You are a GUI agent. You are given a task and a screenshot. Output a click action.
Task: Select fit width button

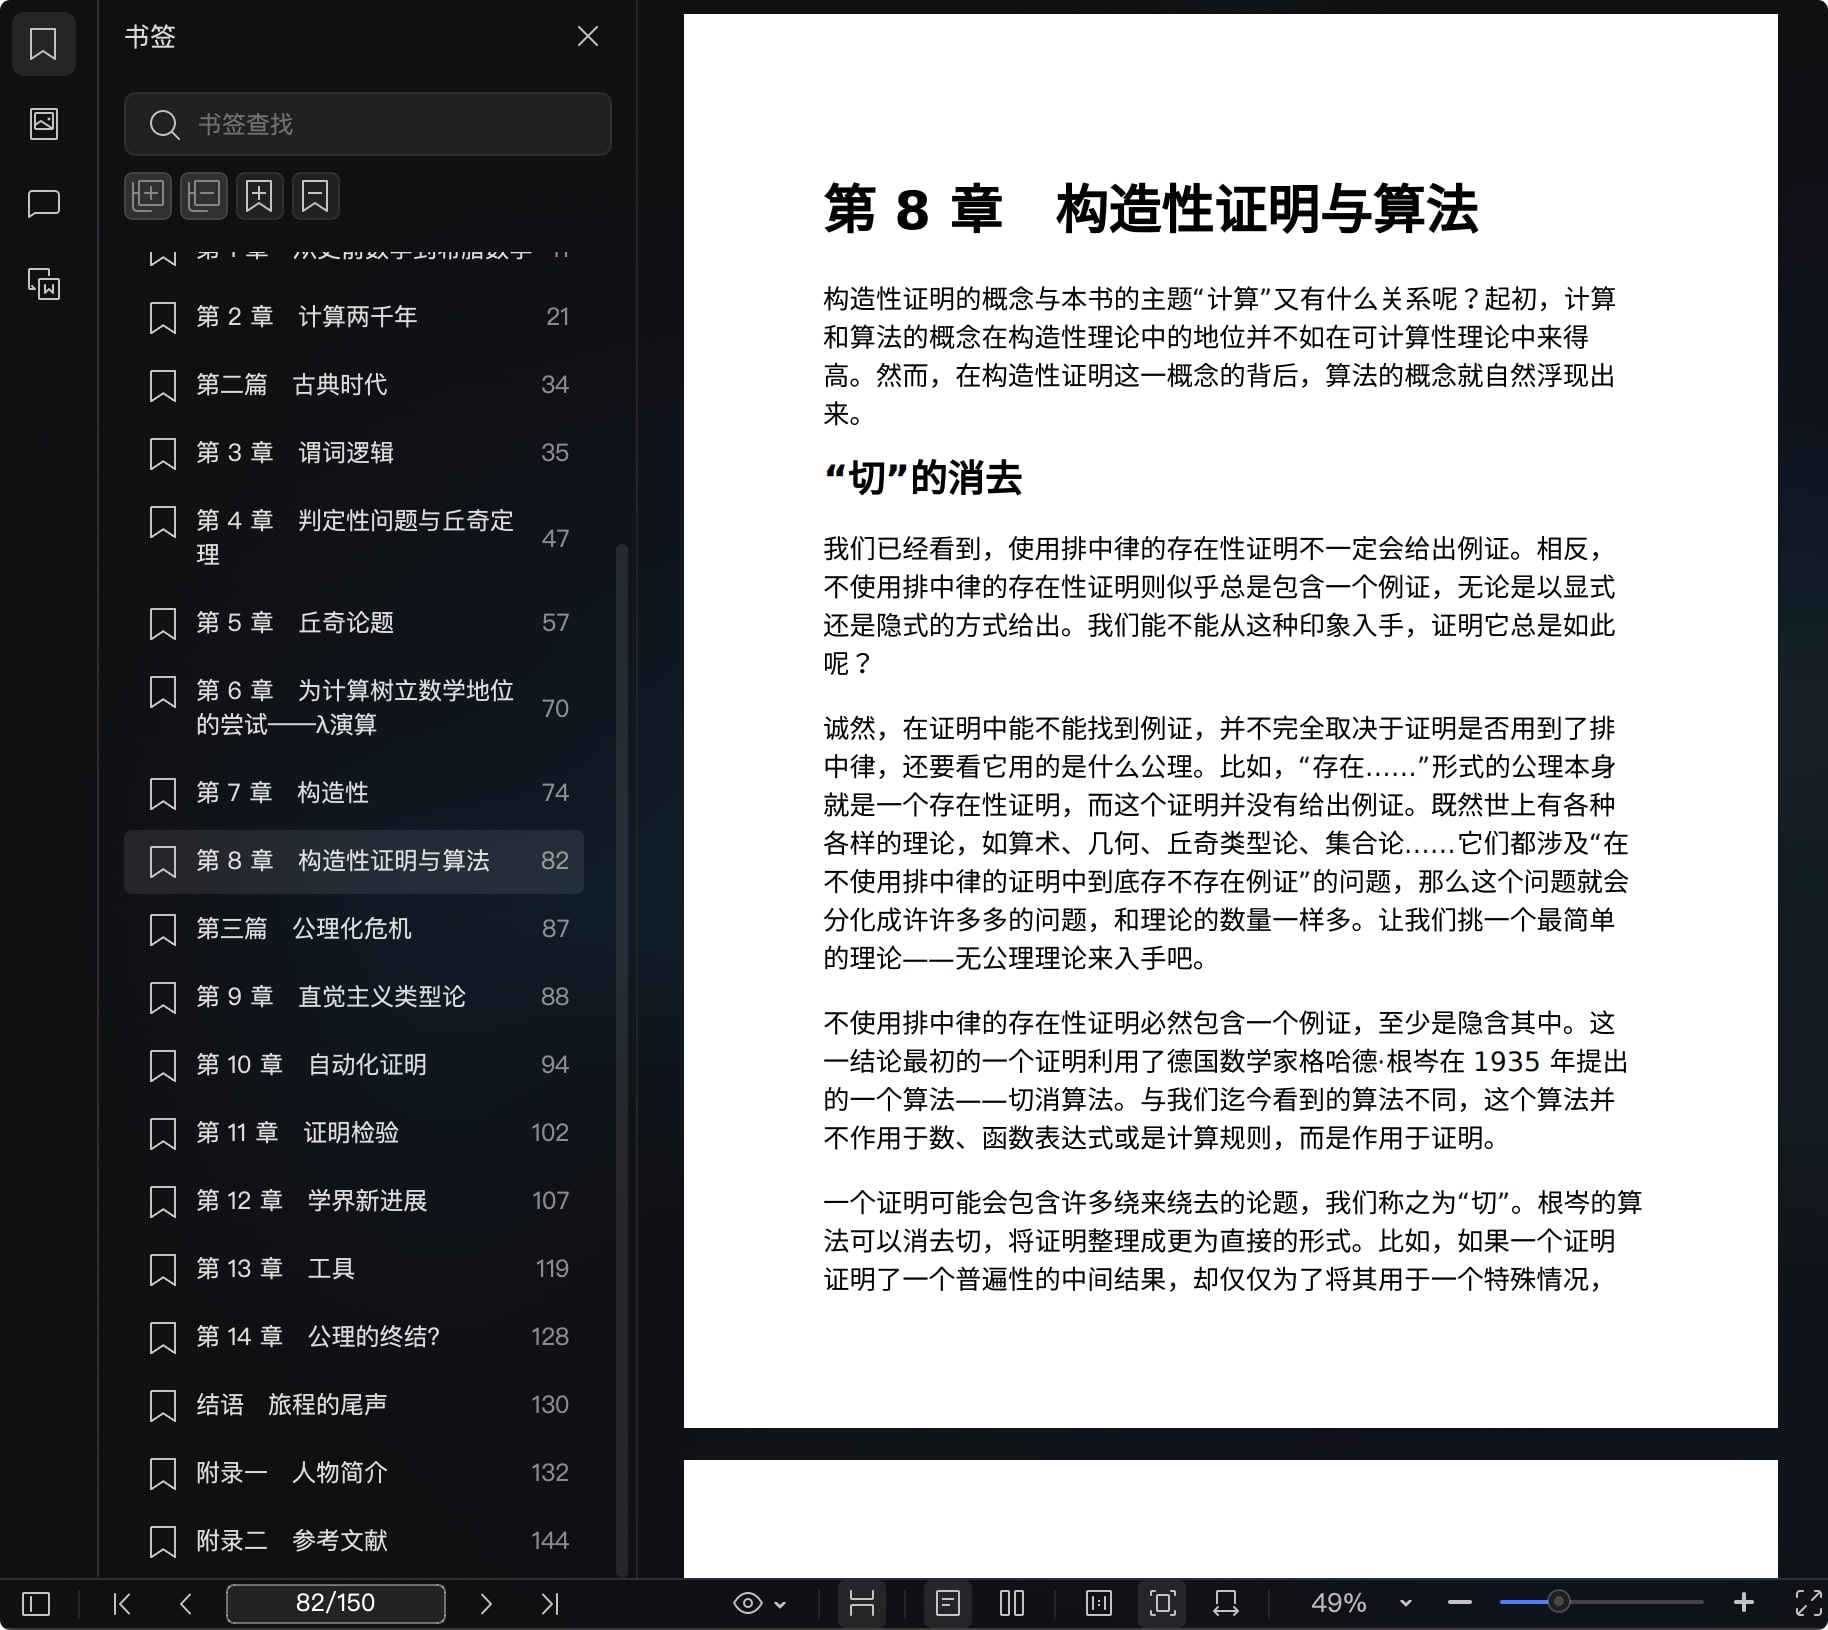pyautogui.click(x=1226, y=1603)
